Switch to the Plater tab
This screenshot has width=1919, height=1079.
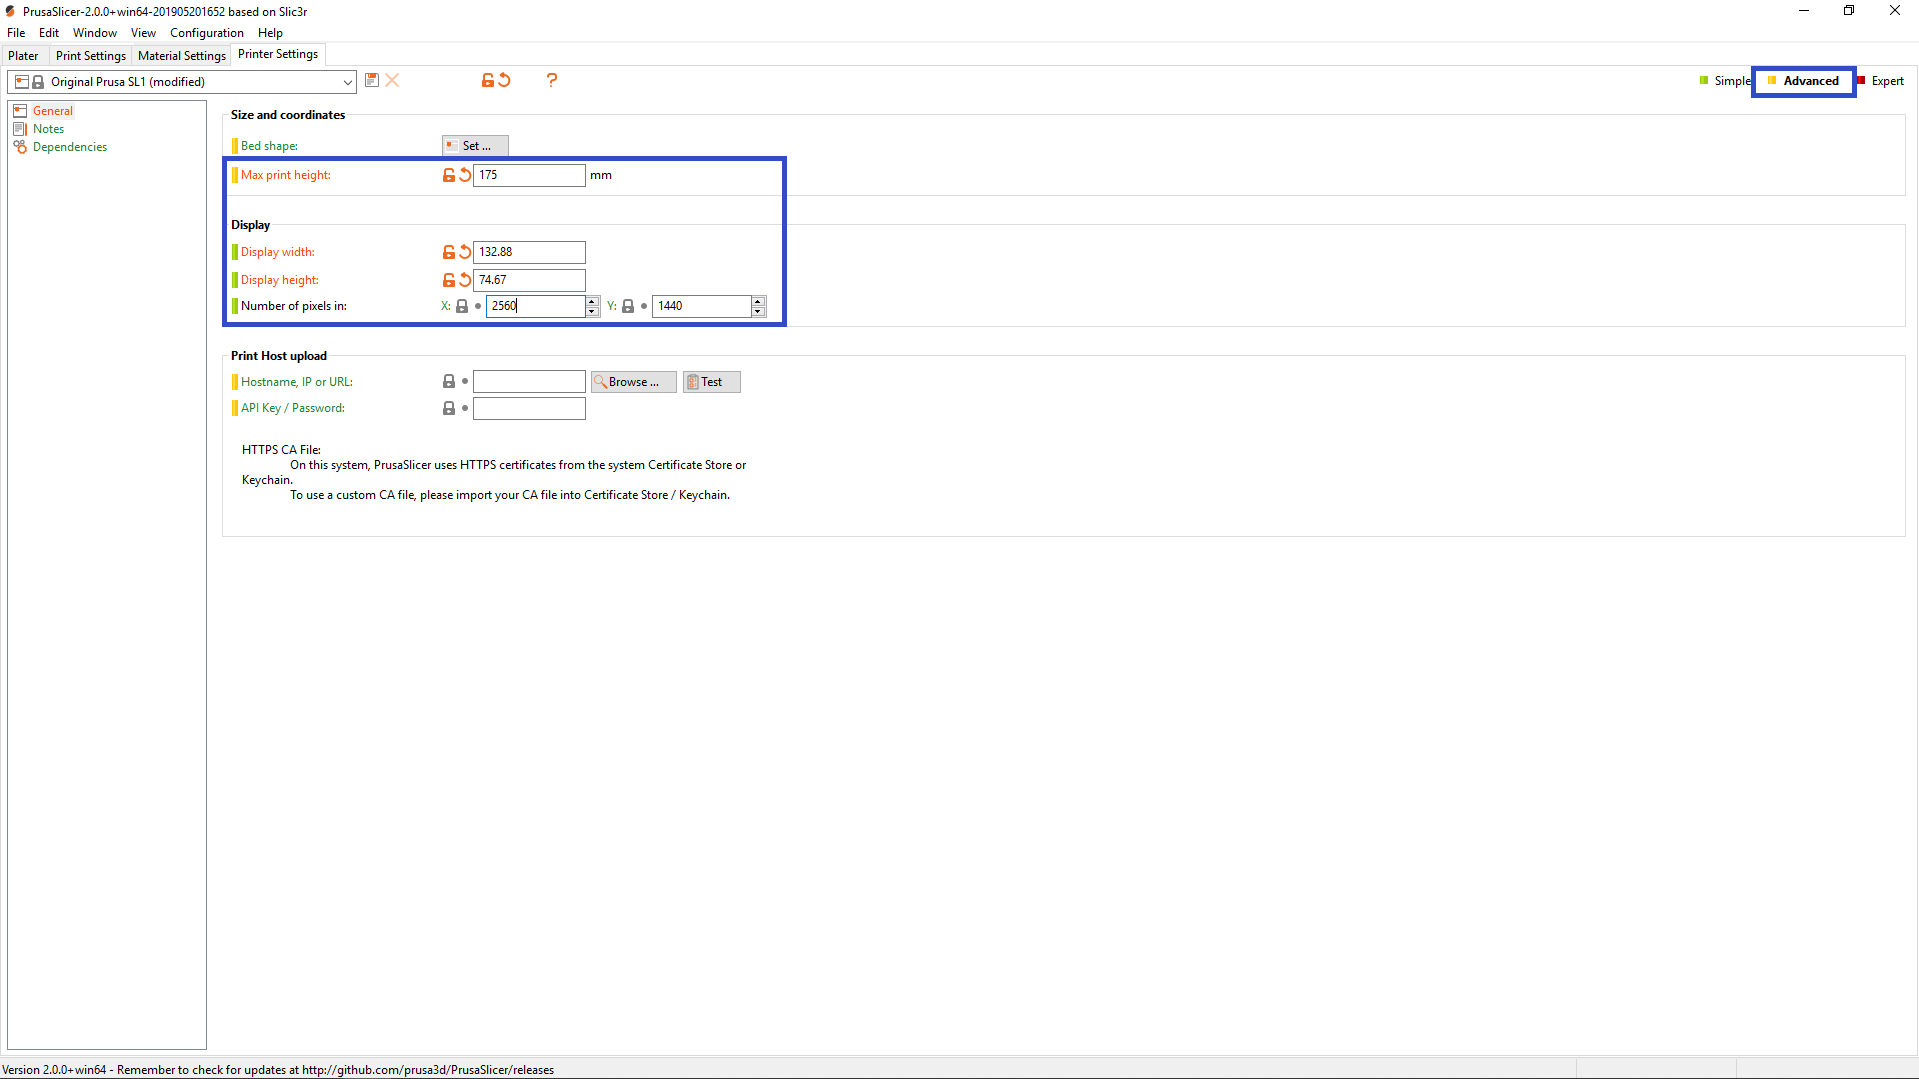coord(23,56)
